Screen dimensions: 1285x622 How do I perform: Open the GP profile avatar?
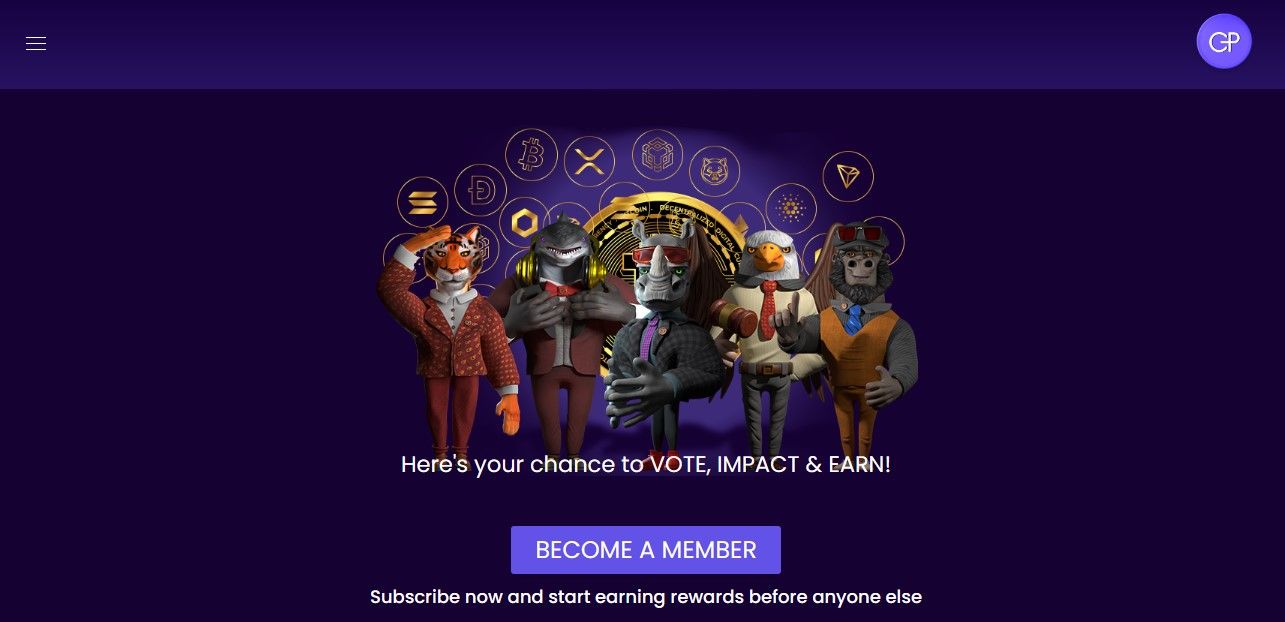pyautogui.click(x=1223, y=42)
